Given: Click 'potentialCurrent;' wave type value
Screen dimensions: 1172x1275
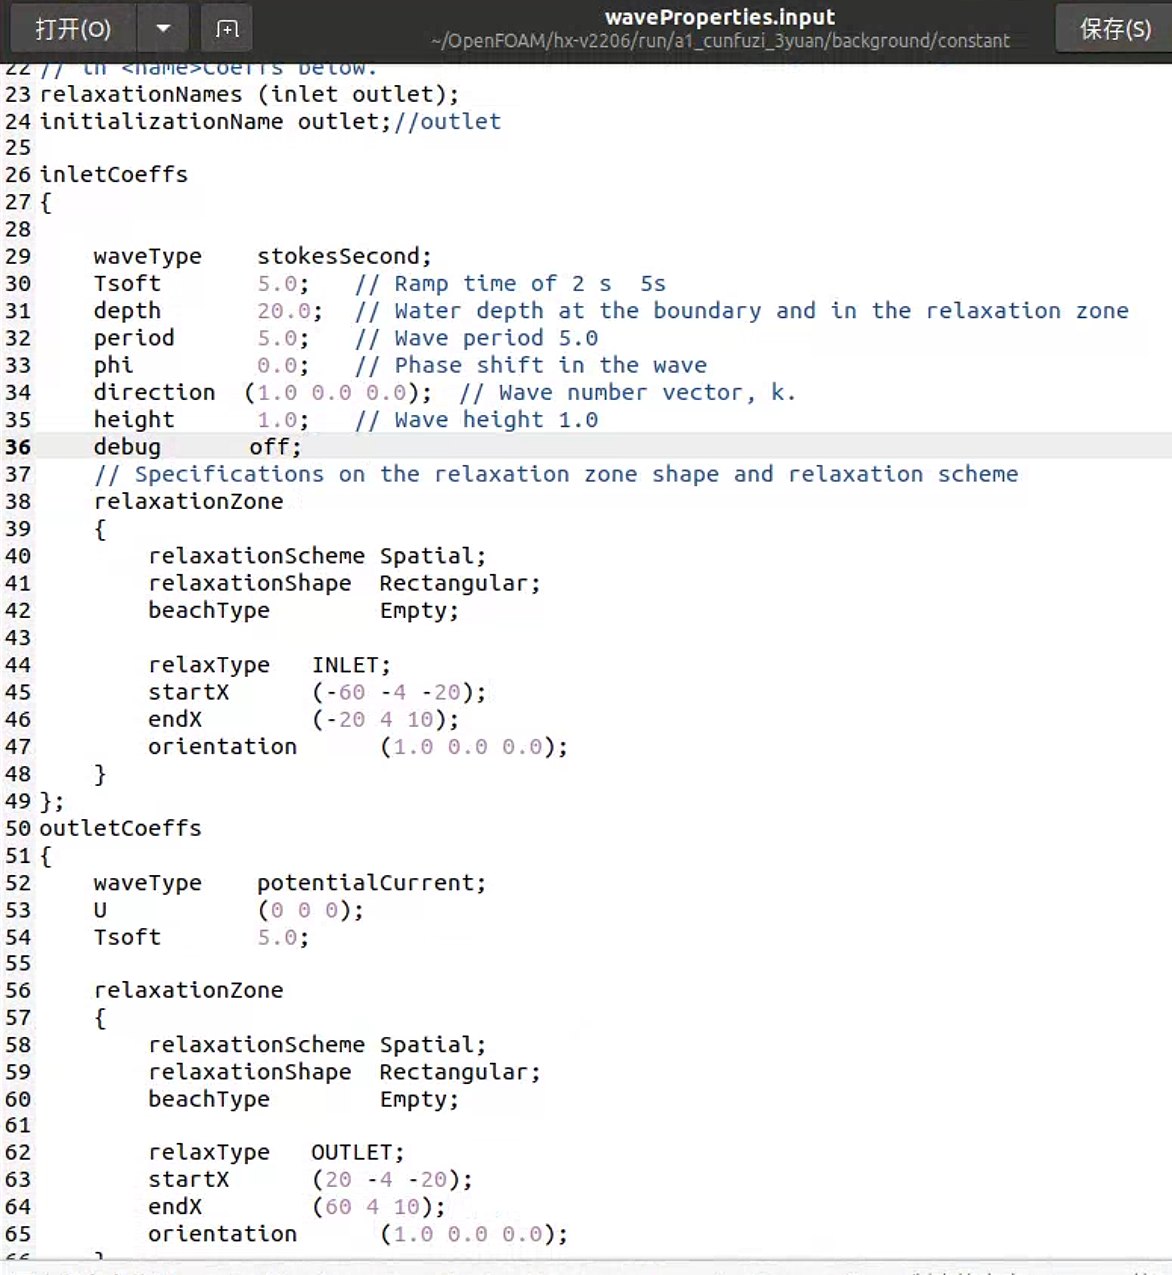Looking at the screenshot, I should (371, 883).
